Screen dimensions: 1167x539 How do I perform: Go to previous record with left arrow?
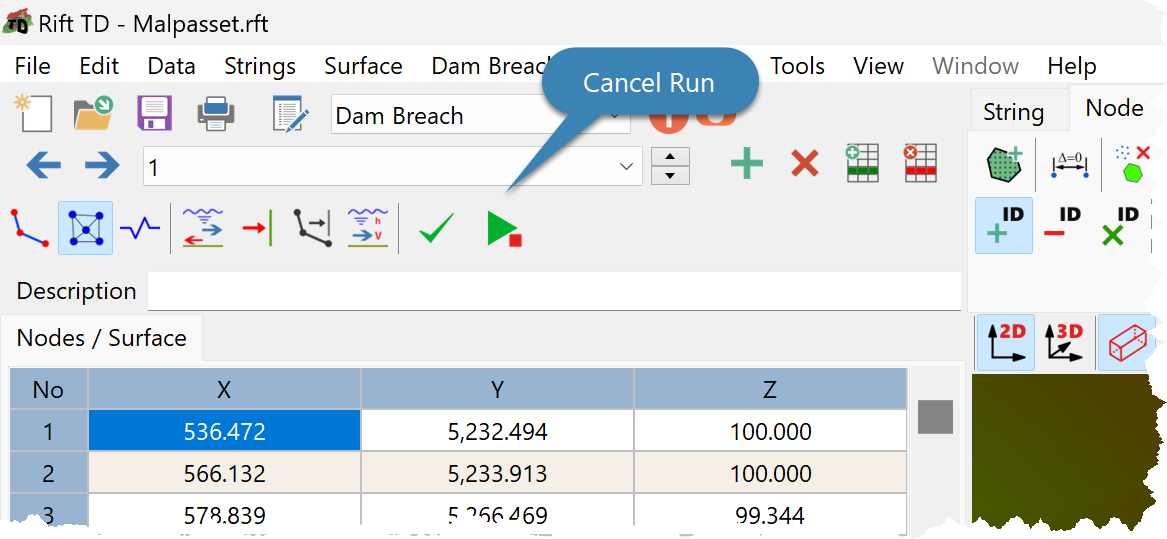pos(43,165)
